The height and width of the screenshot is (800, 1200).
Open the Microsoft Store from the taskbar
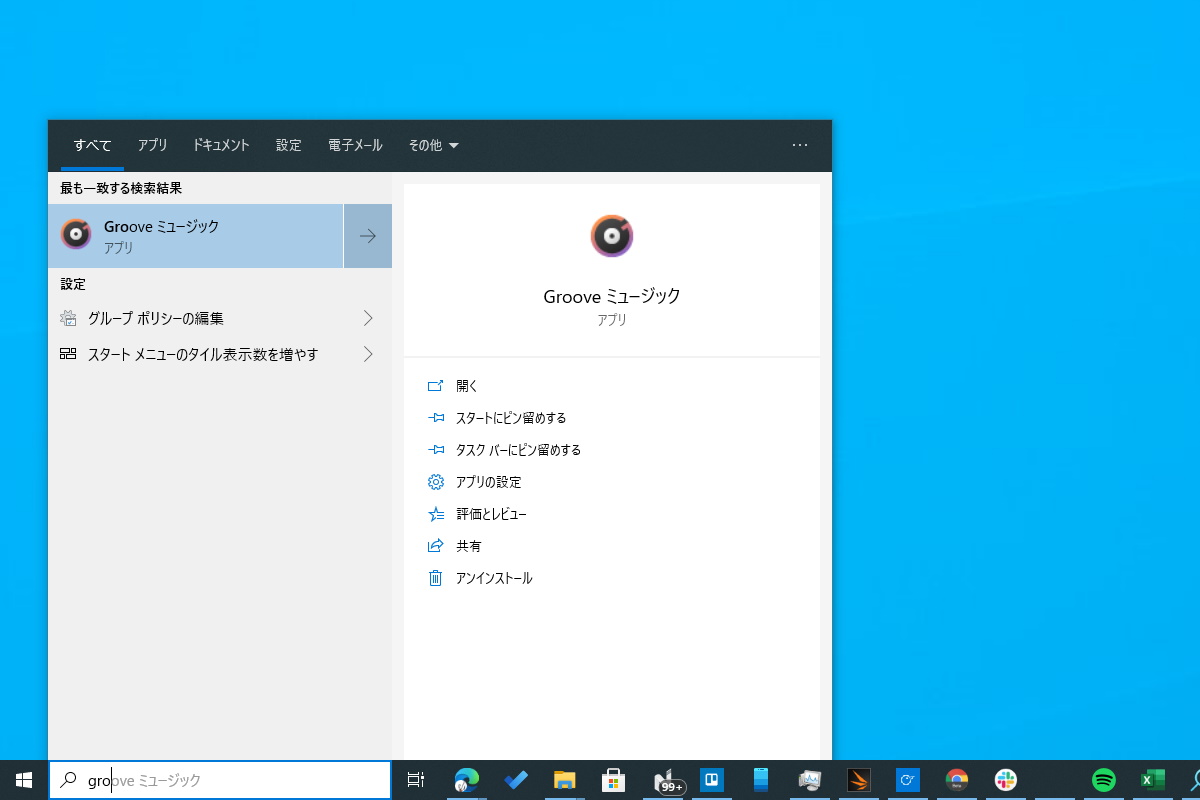[613, 779]
